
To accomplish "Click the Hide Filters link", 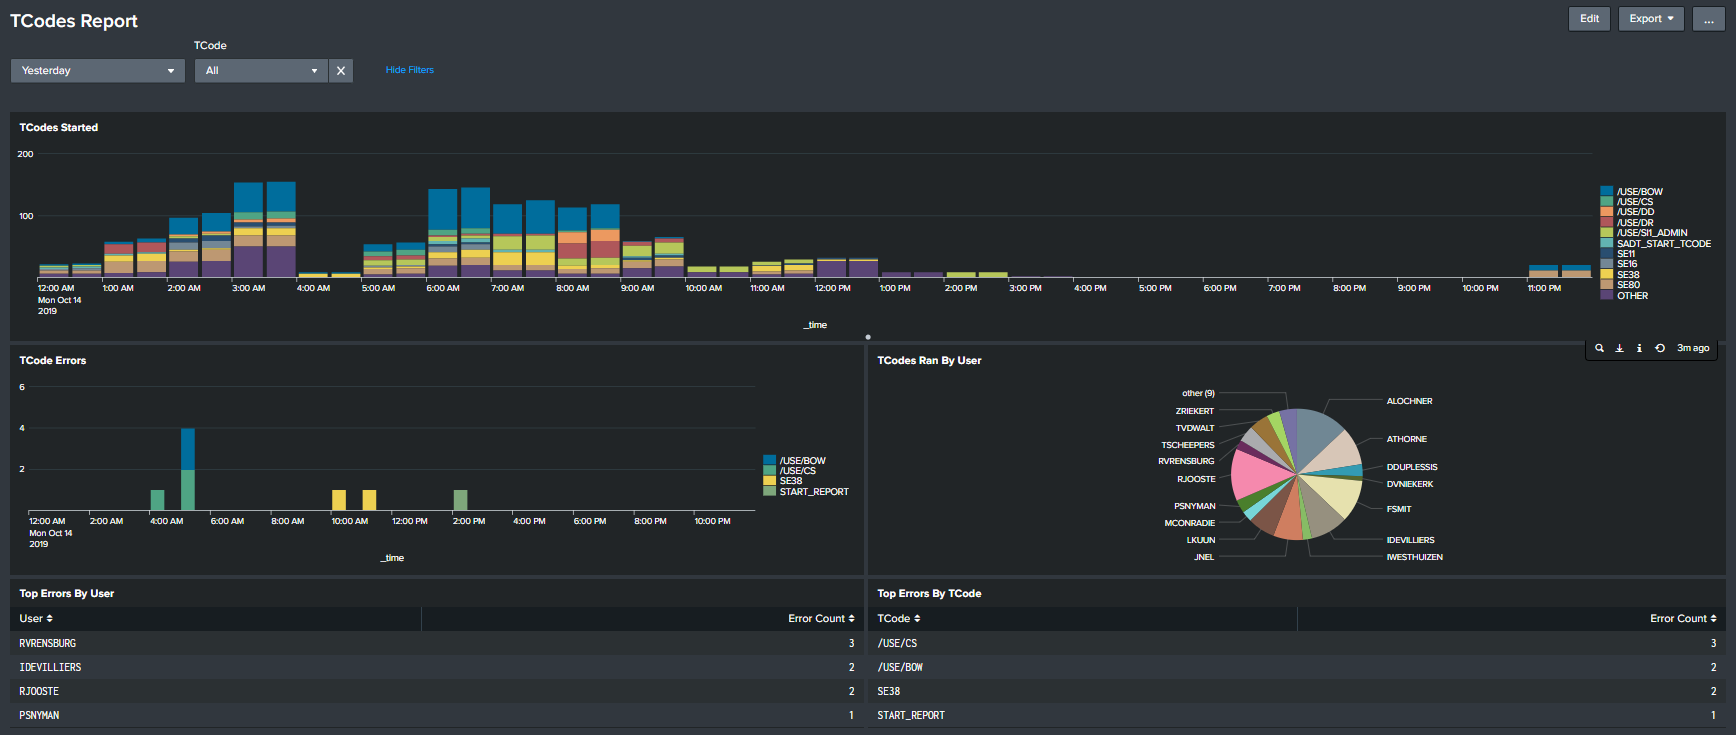I will coord(410,70).
